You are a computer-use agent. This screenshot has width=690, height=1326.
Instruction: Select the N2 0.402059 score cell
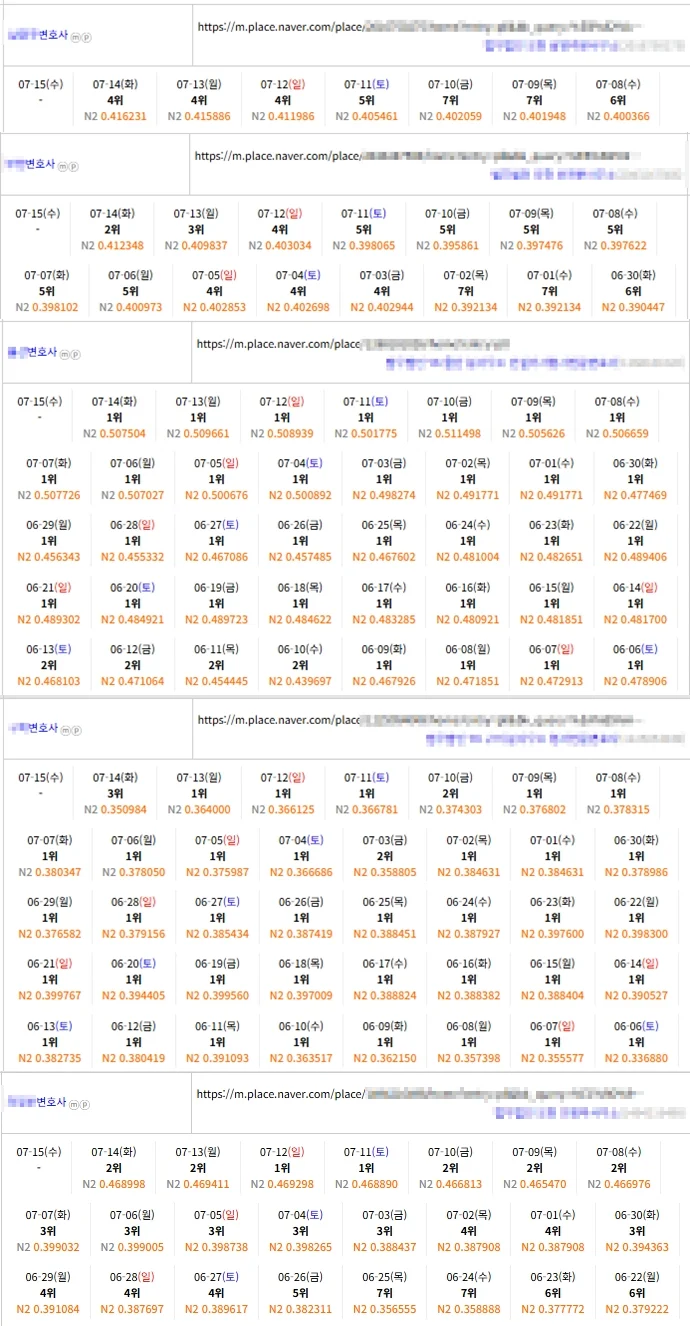(x=450, y=116)
